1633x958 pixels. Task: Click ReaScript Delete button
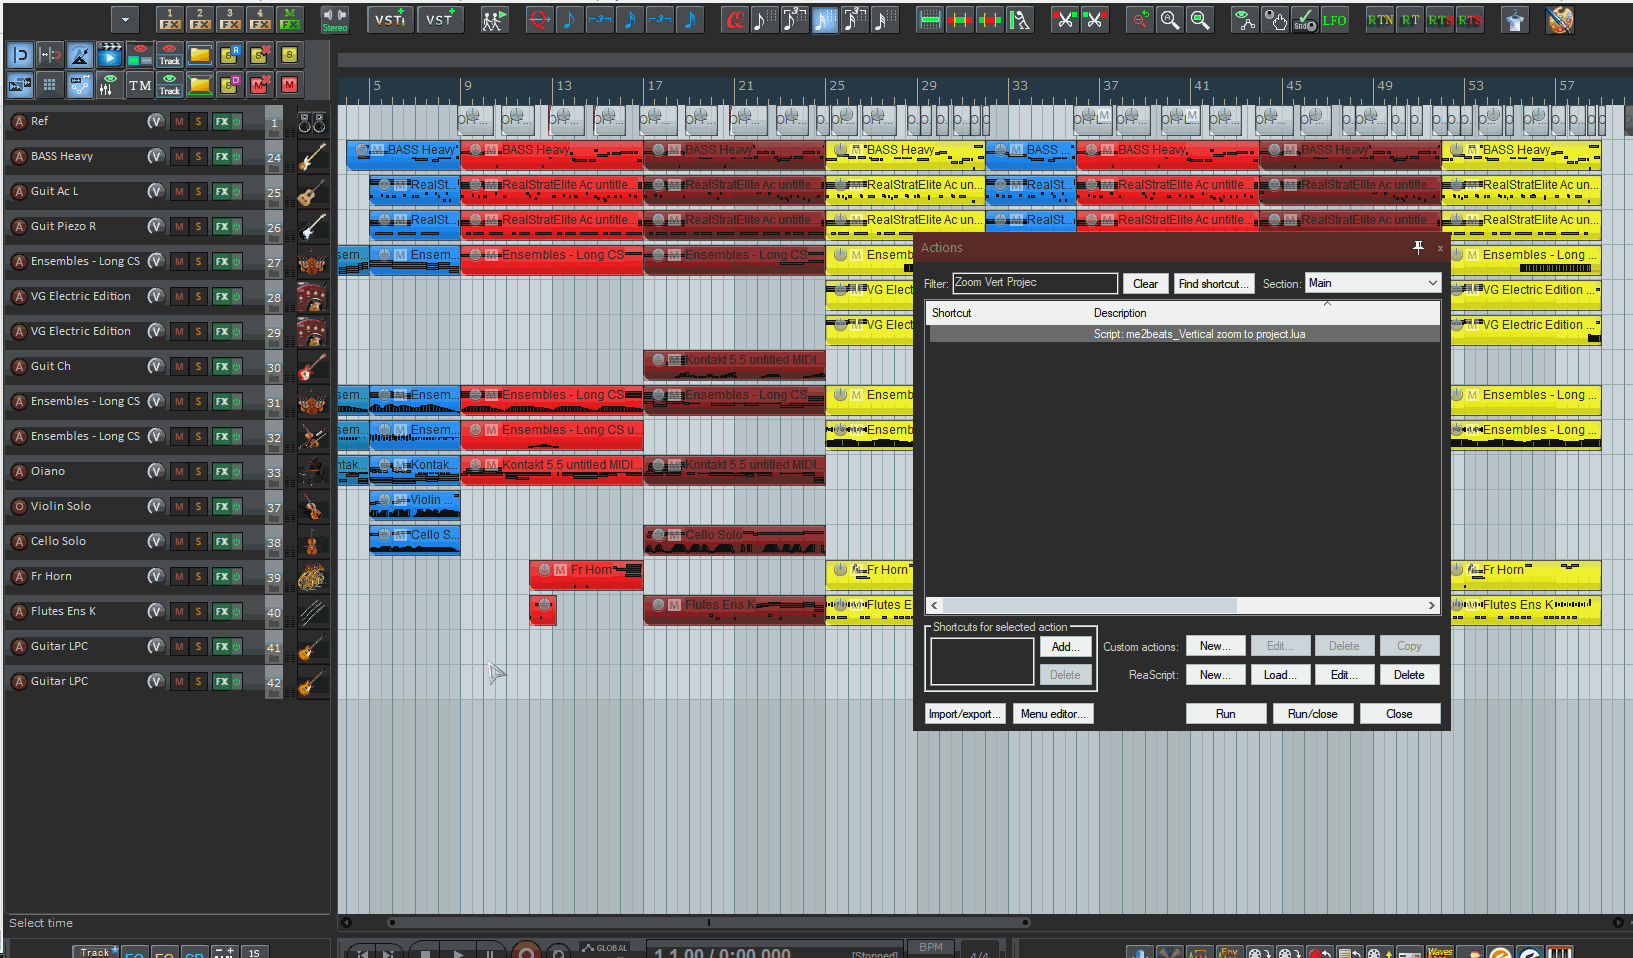point(1409,675)
